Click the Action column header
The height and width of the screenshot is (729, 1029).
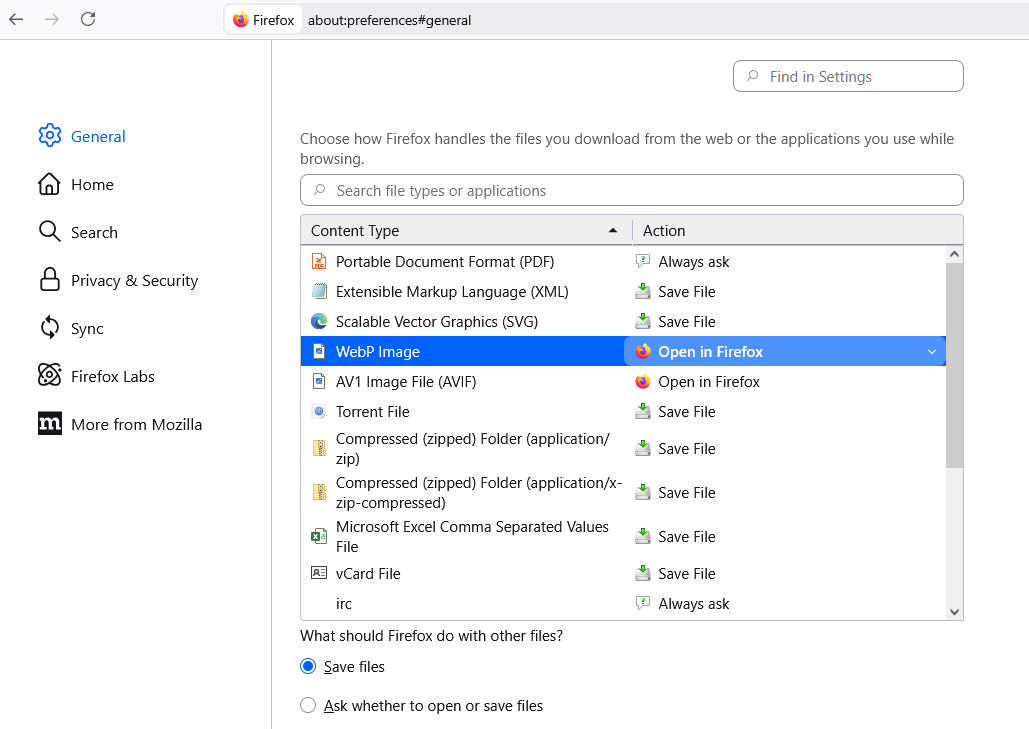(797, 230)
